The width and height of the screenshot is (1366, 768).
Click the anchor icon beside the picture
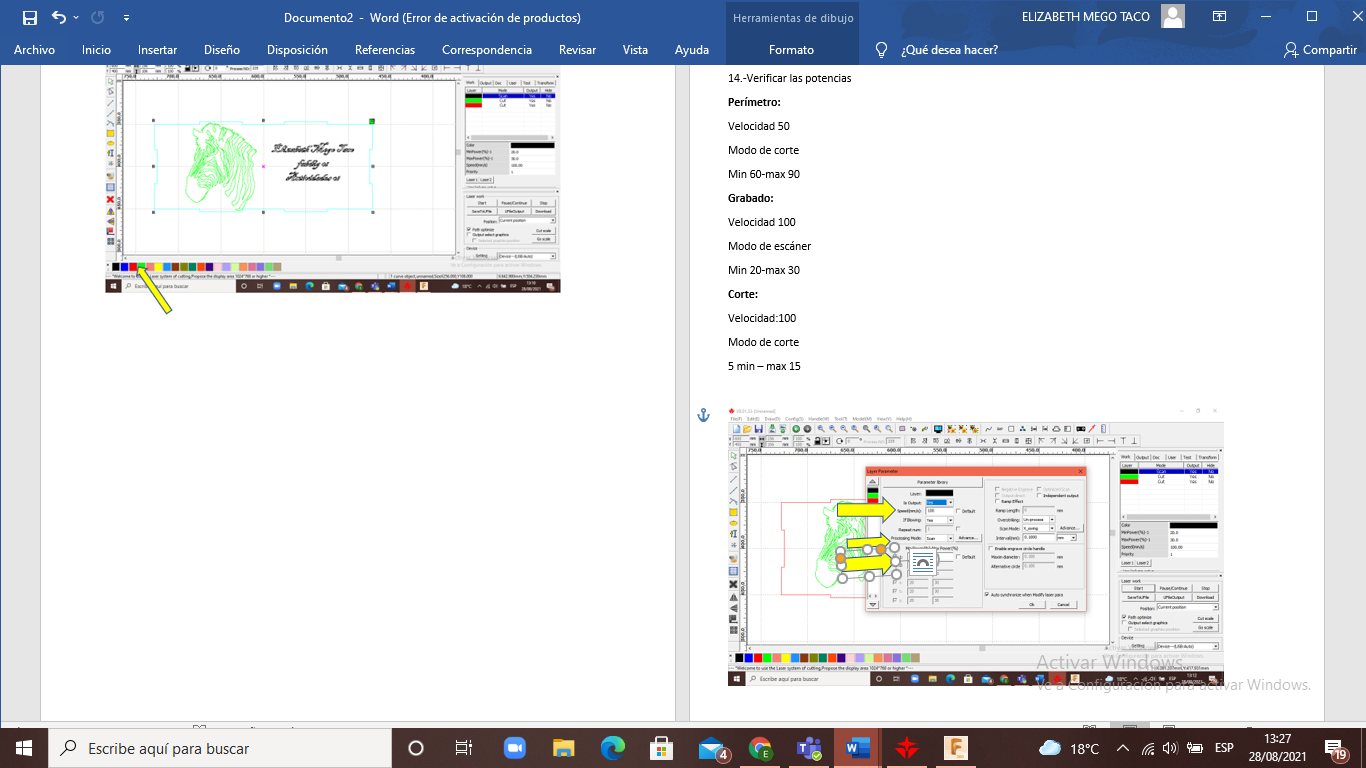(x=702, y=414)
